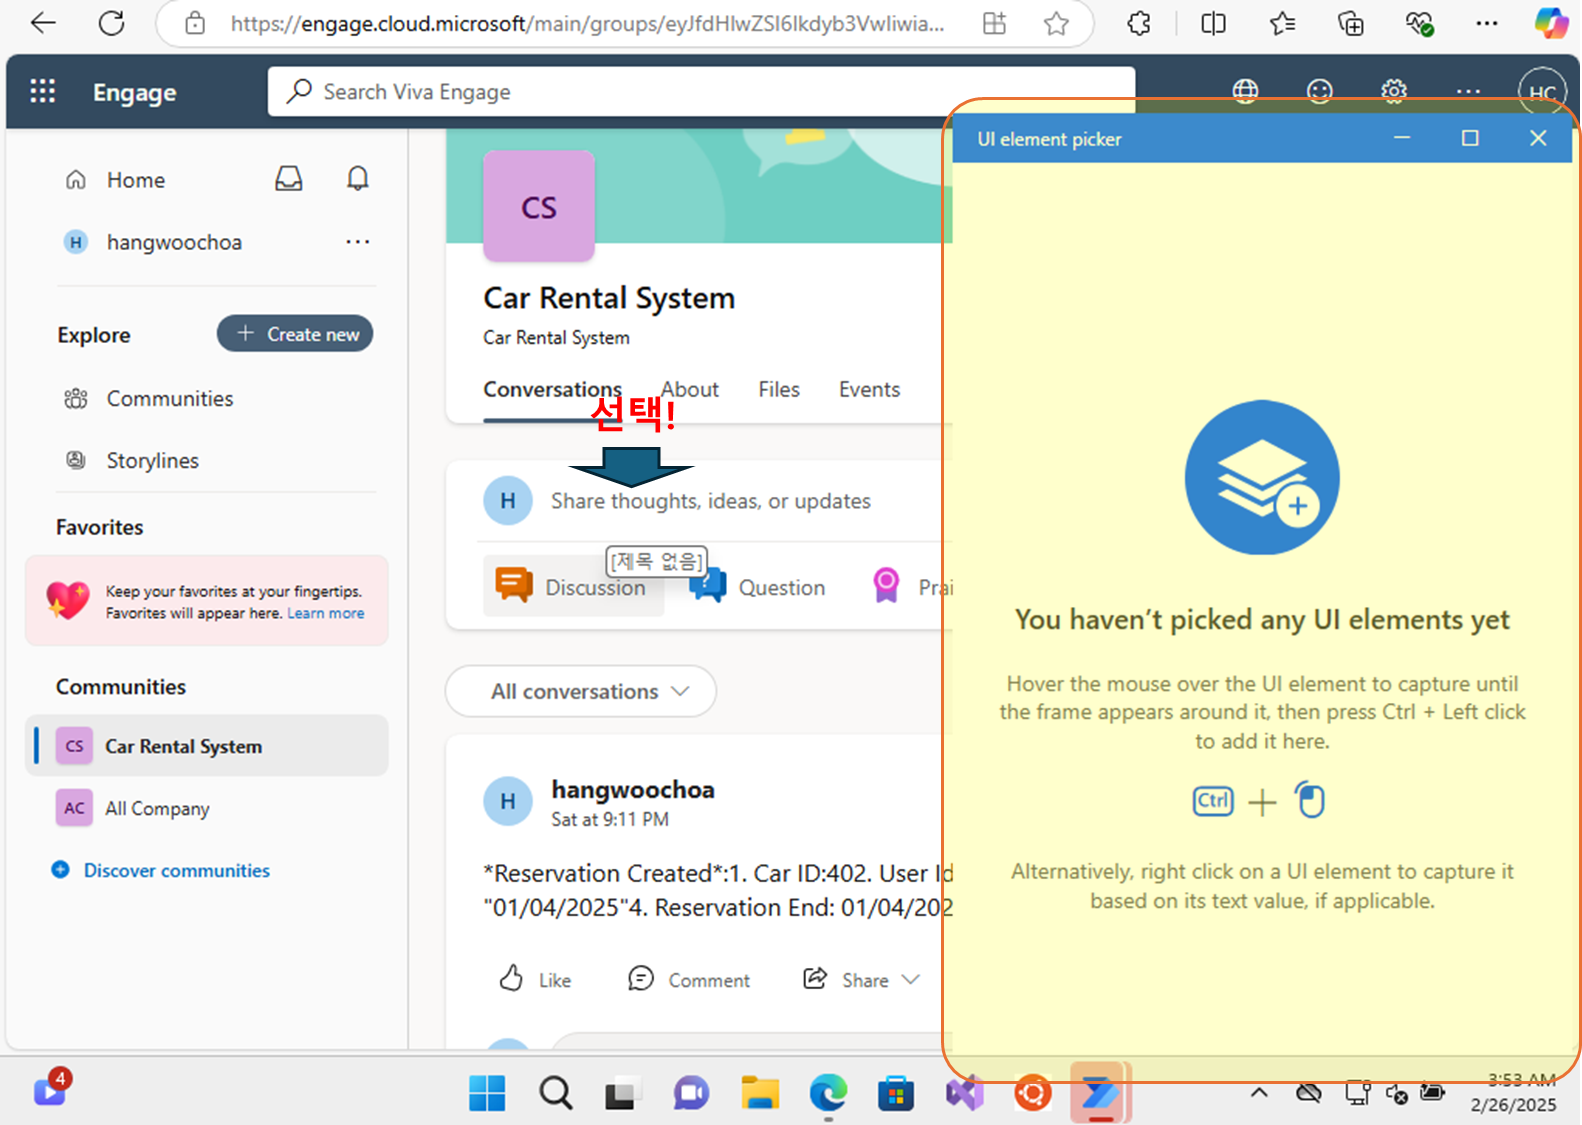Open Storylines under Explore

153,461
